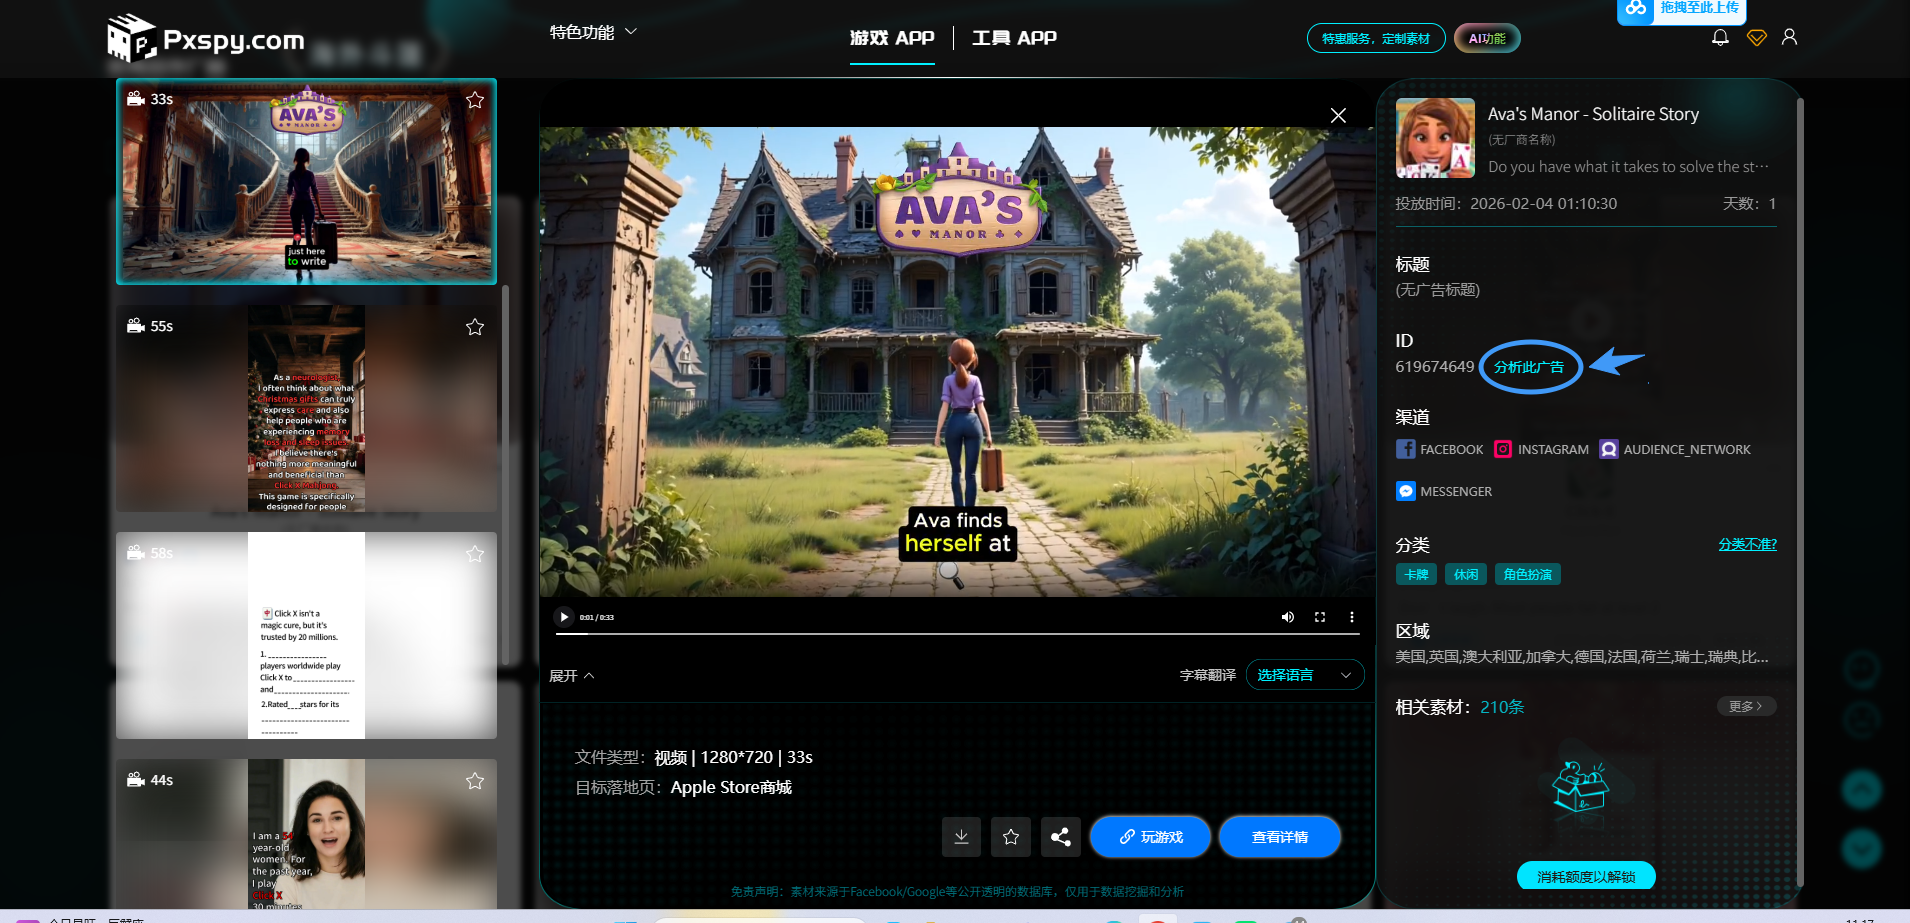Viewport: 1910px width, 923px height.
Task: Click the camera icon on 33s video
Action: [136, 99]
